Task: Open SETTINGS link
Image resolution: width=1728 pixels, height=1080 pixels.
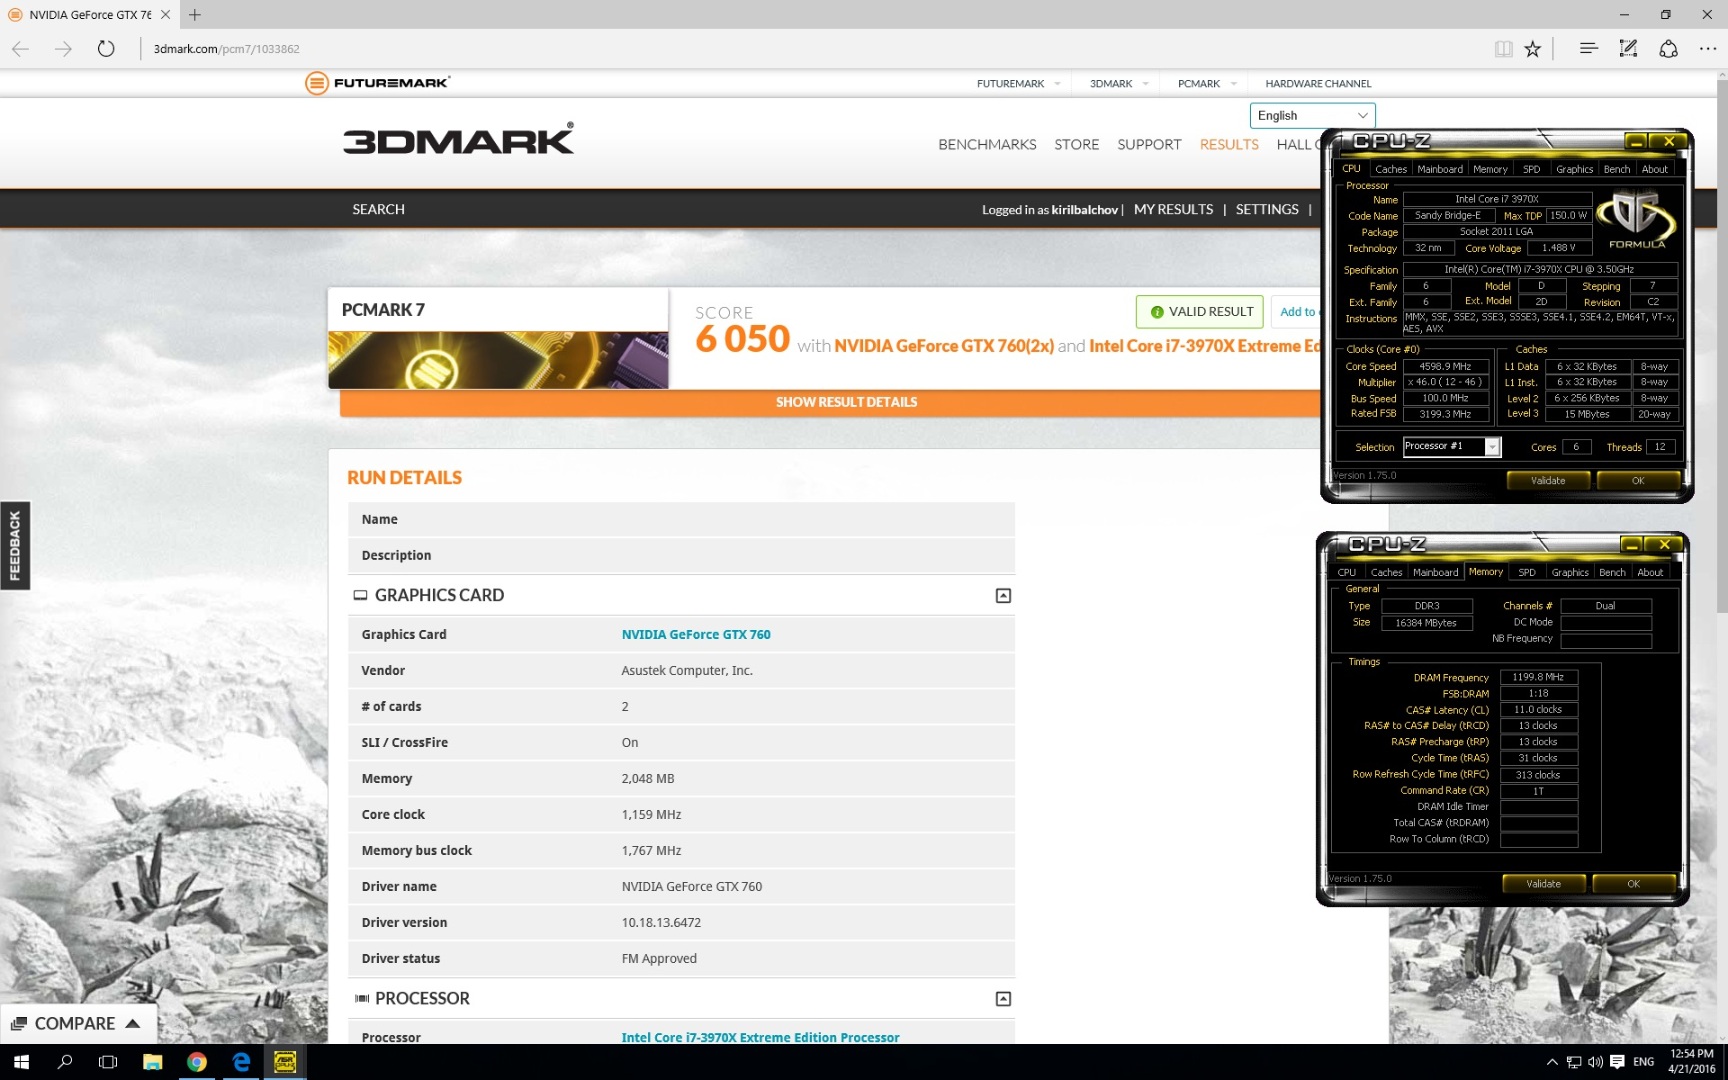Action: pyautogui.click(x=1267, y=210)
